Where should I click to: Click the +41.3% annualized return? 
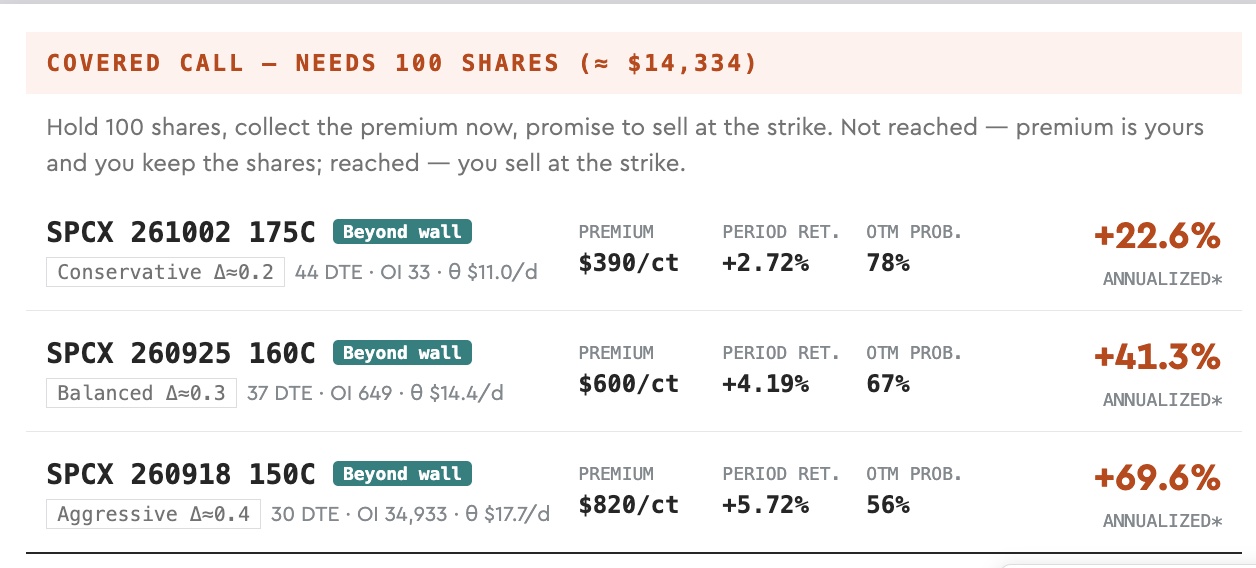[1157, 357]
